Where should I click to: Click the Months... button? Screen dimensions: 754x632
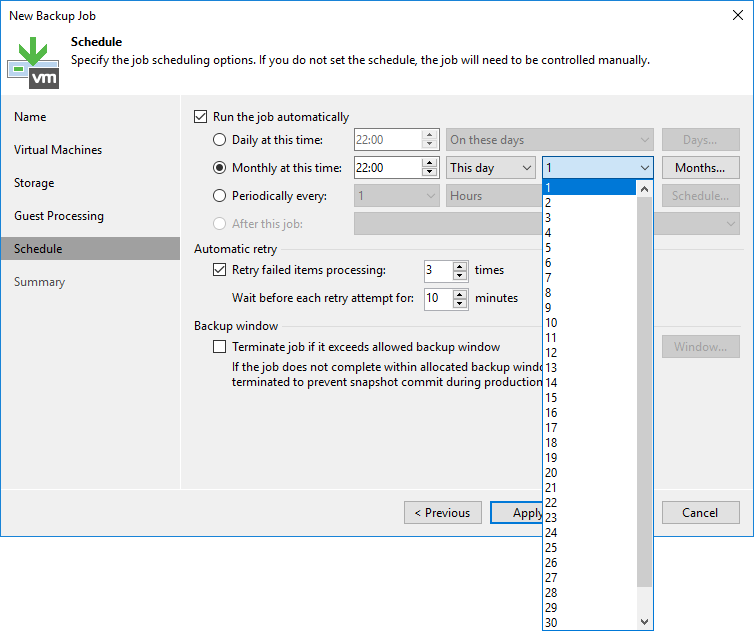click(x=700, y=168)
